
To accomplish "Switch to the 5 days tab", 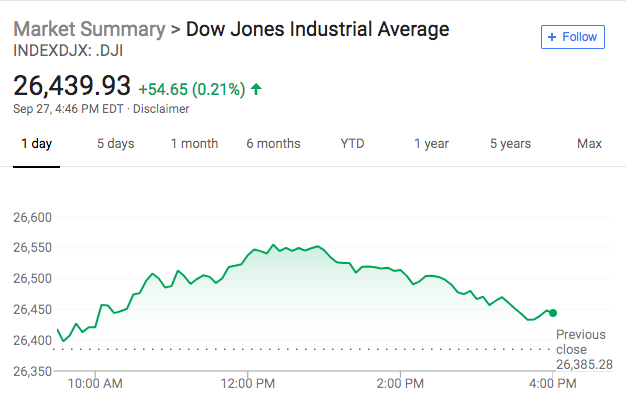I will 115,144.
